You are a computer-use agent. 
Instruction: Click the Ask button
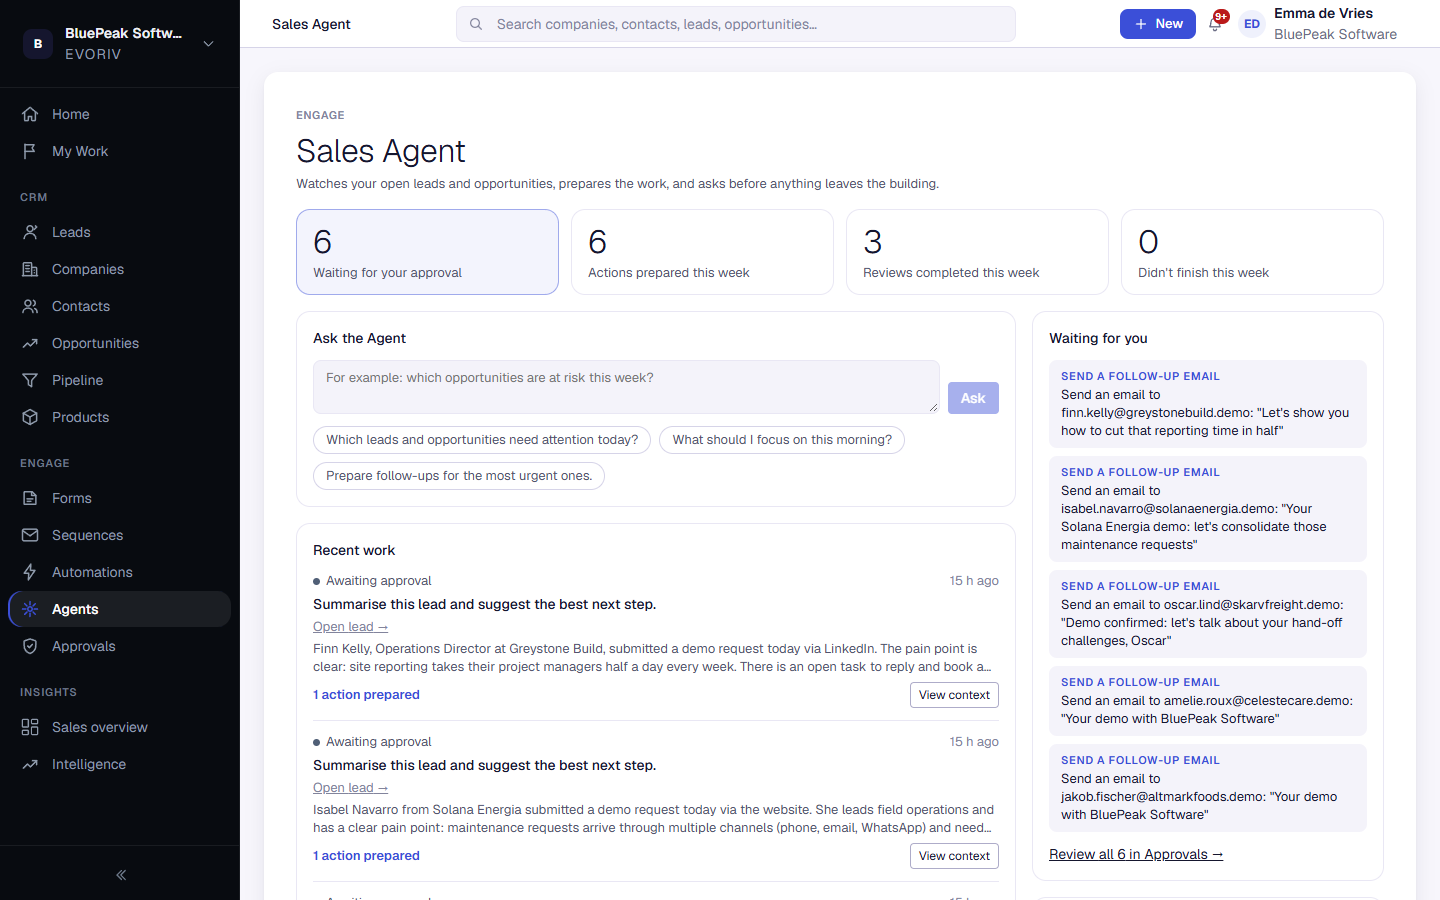tap(973, 398)
